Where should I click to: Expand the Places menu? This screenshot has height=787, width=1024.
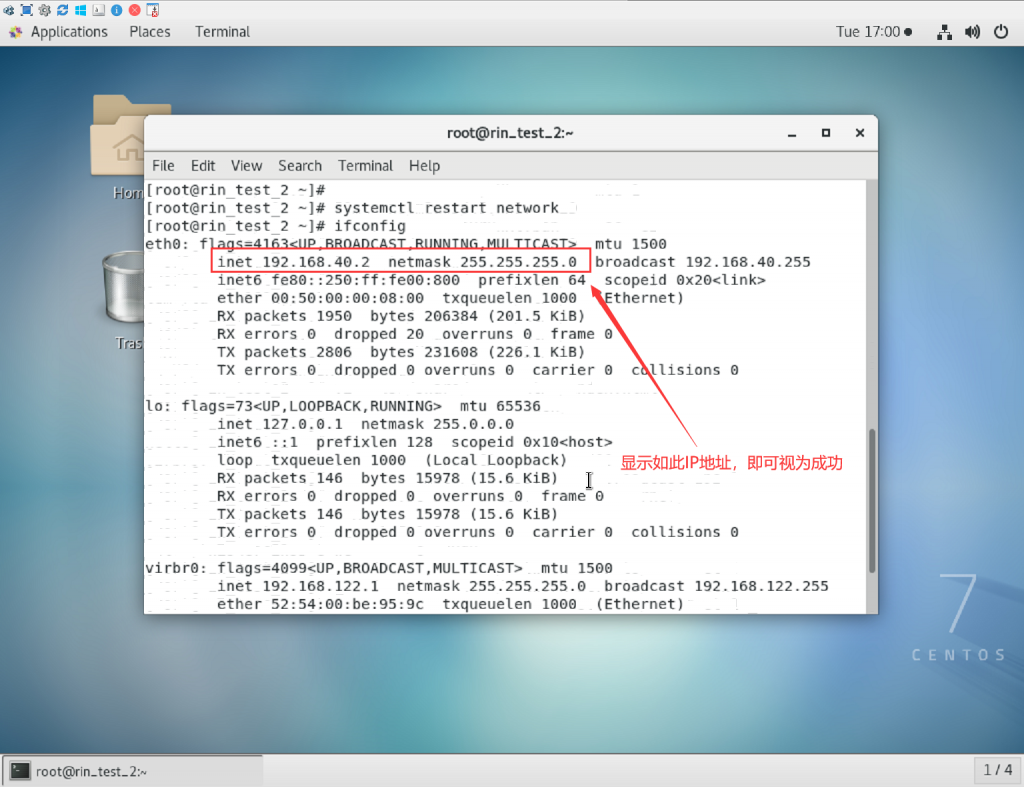point(150,32)
